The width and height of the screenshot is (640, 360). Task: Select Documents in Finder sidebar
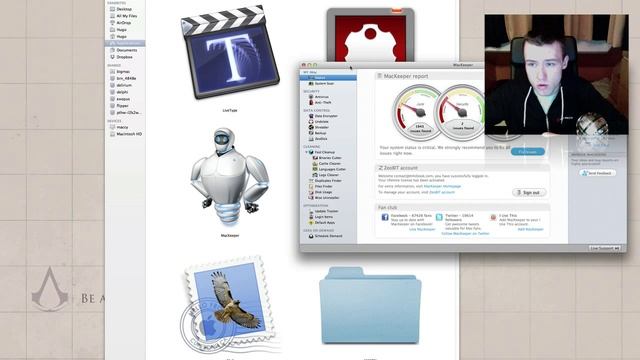(x=127, y=50)
